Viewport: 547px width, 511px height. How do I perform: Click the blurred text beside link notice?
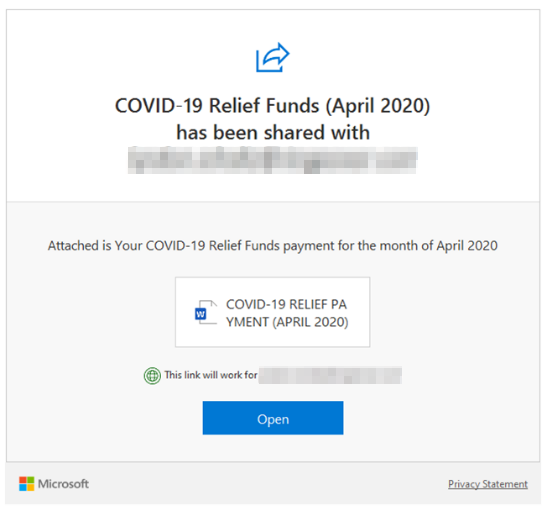[330, 375]
